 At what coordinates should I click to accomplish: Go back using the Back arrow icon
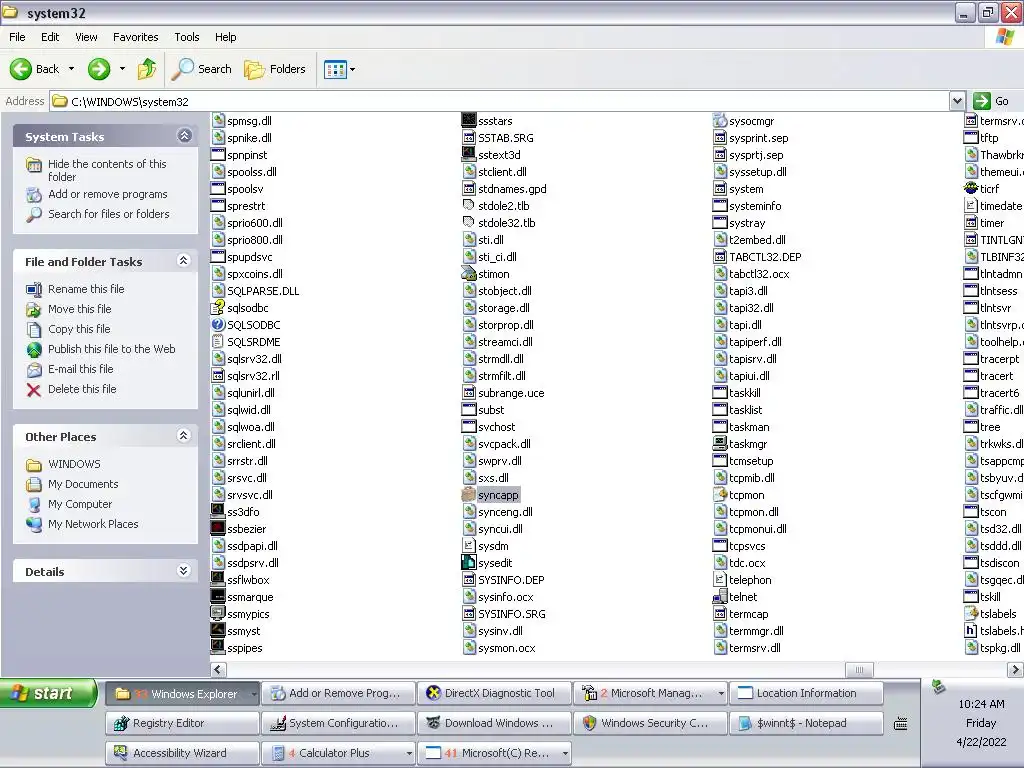[x=20, y=69]
